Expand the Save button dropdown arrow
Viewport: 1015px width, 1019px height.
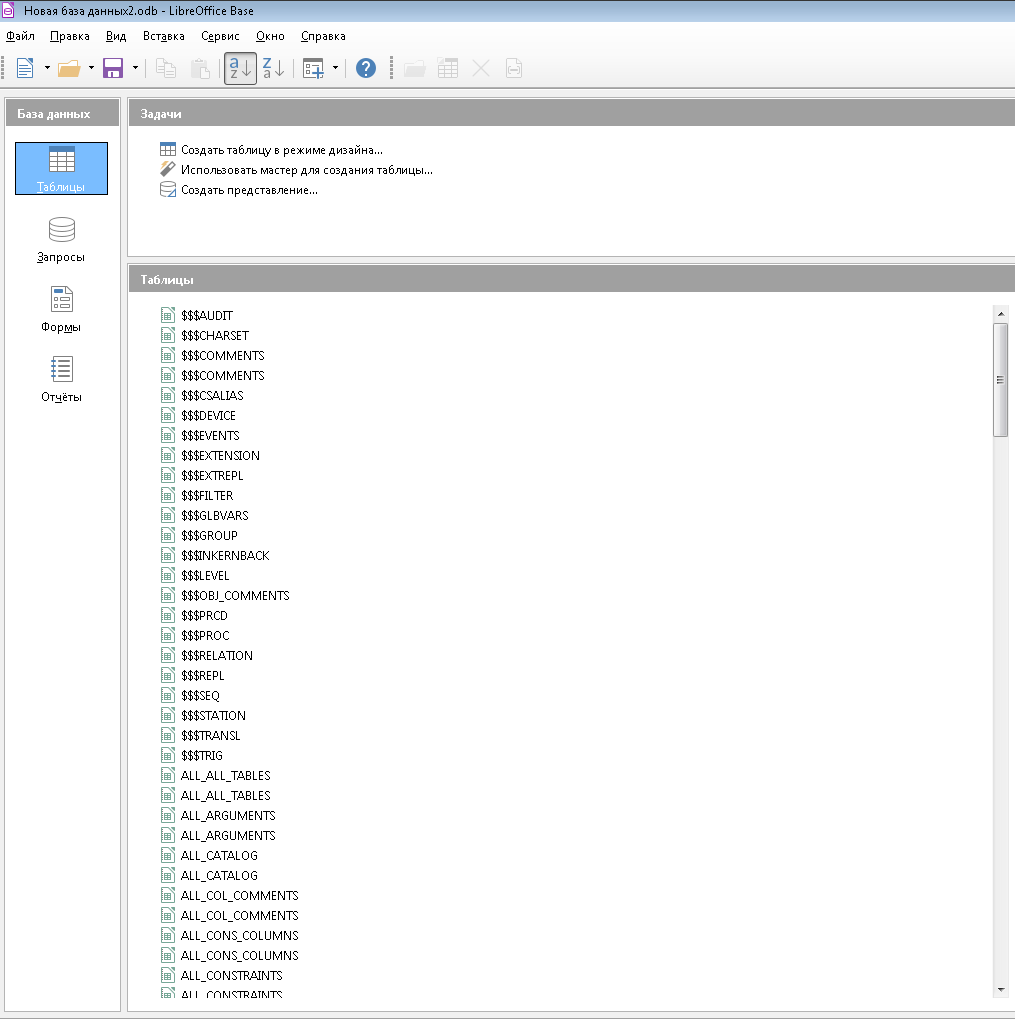pos(135,68)
